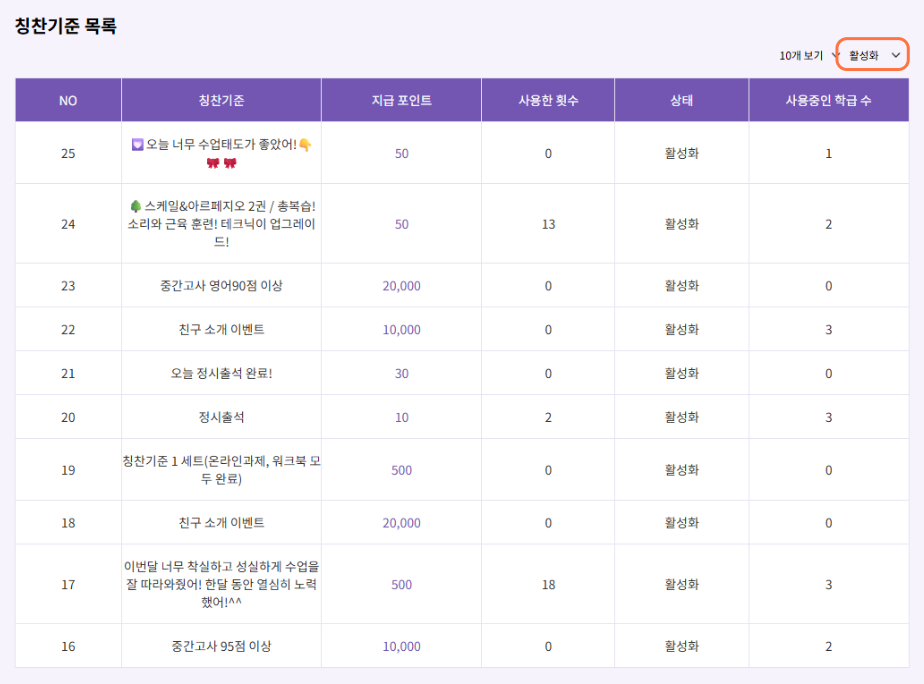Click row number 16
Image resolution: width=924 pixels, height=684 pixels.
click(68, 646)
